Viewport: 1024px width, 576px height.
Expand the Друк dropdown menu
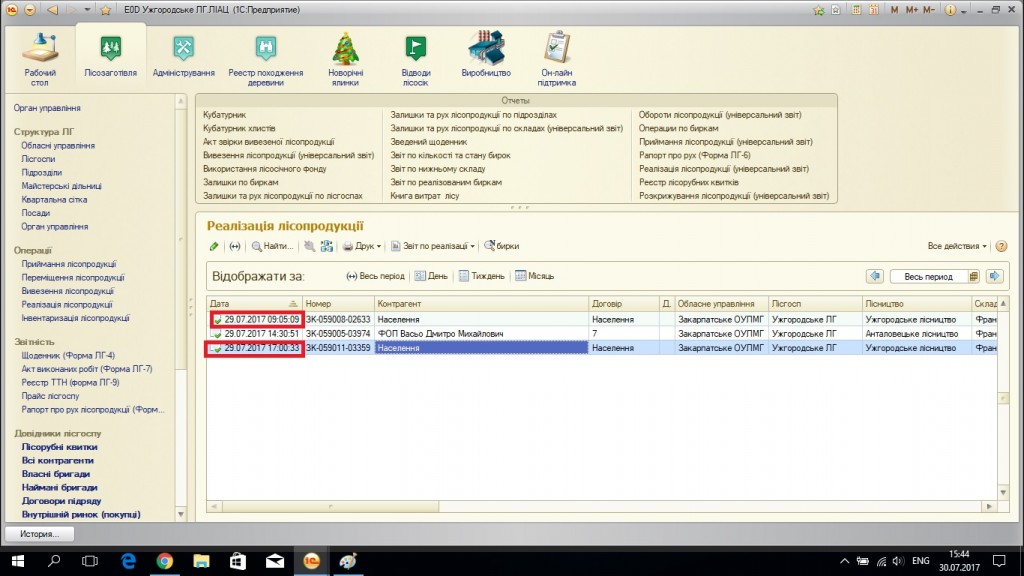363,246
